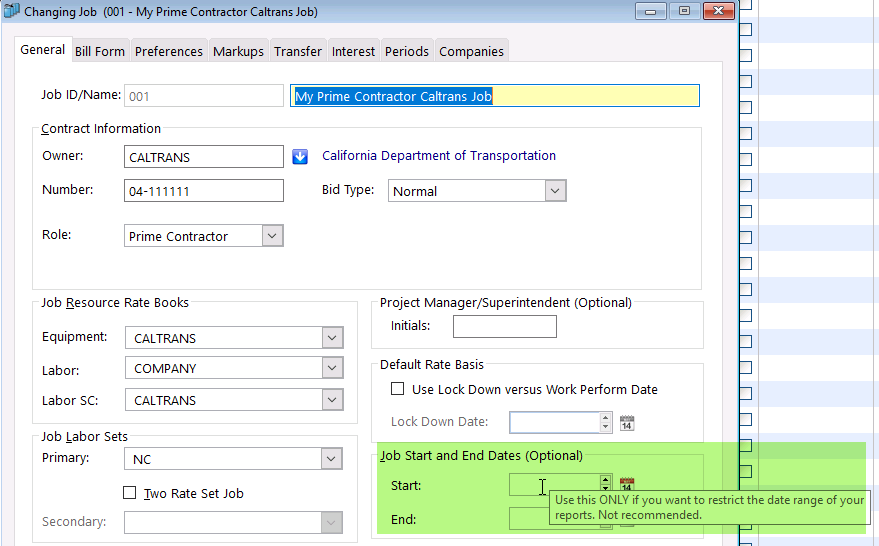
Task: Expand the Labor SC rate book dropdown
Action: click(x=332, y=400)
